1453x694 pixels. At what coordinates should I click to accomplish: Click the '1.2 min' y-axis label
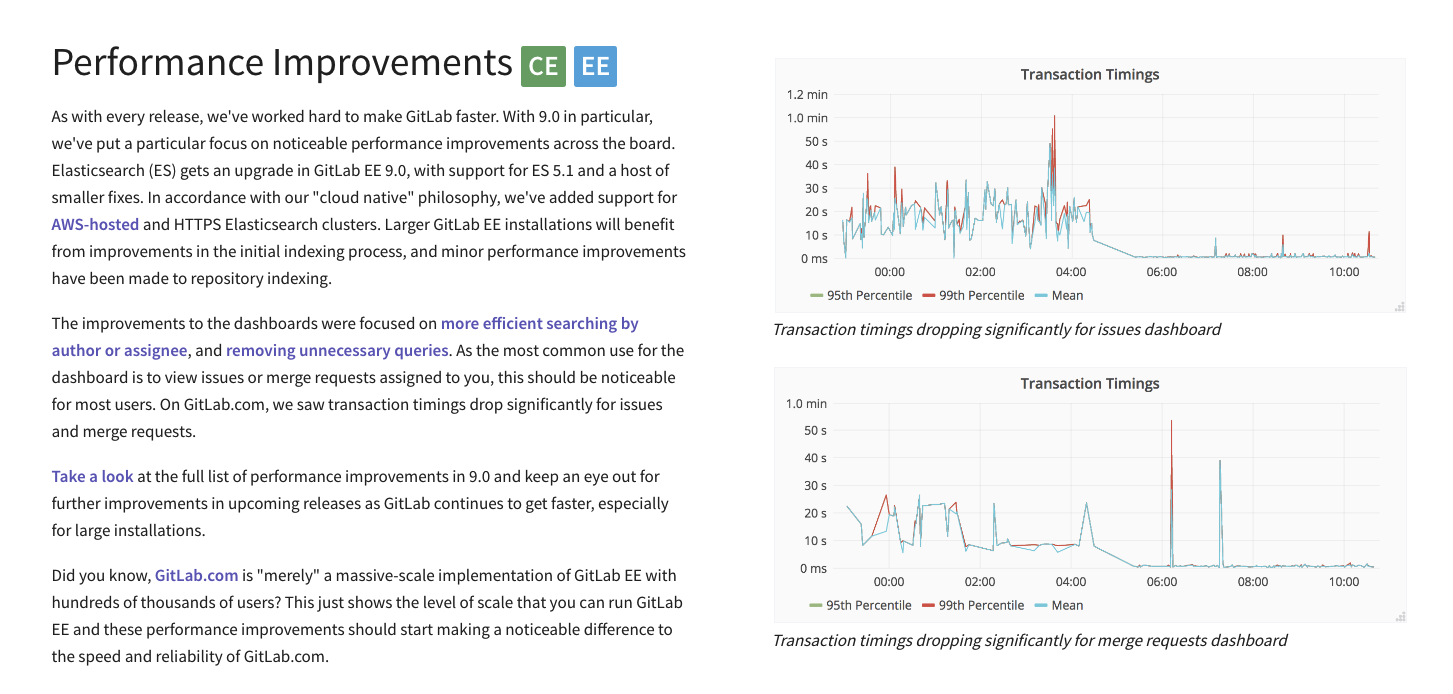pos(807,94)
